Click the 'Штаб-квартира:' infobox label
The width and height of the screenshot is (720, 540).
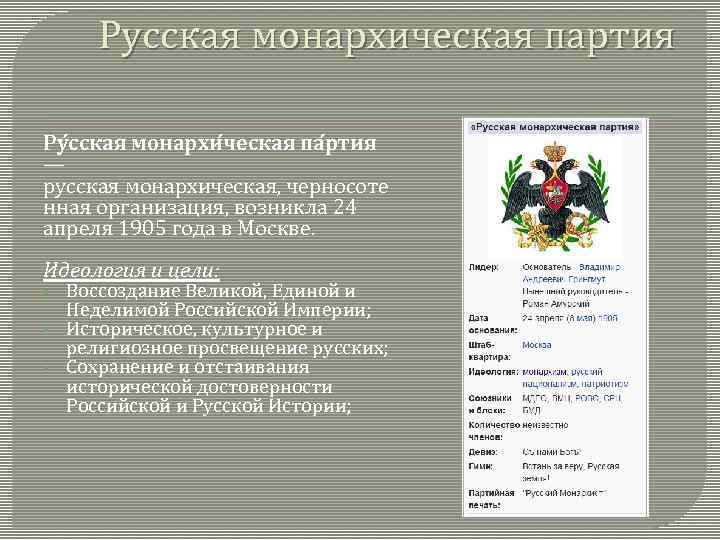pyautogui.click(x=489, y=350)
